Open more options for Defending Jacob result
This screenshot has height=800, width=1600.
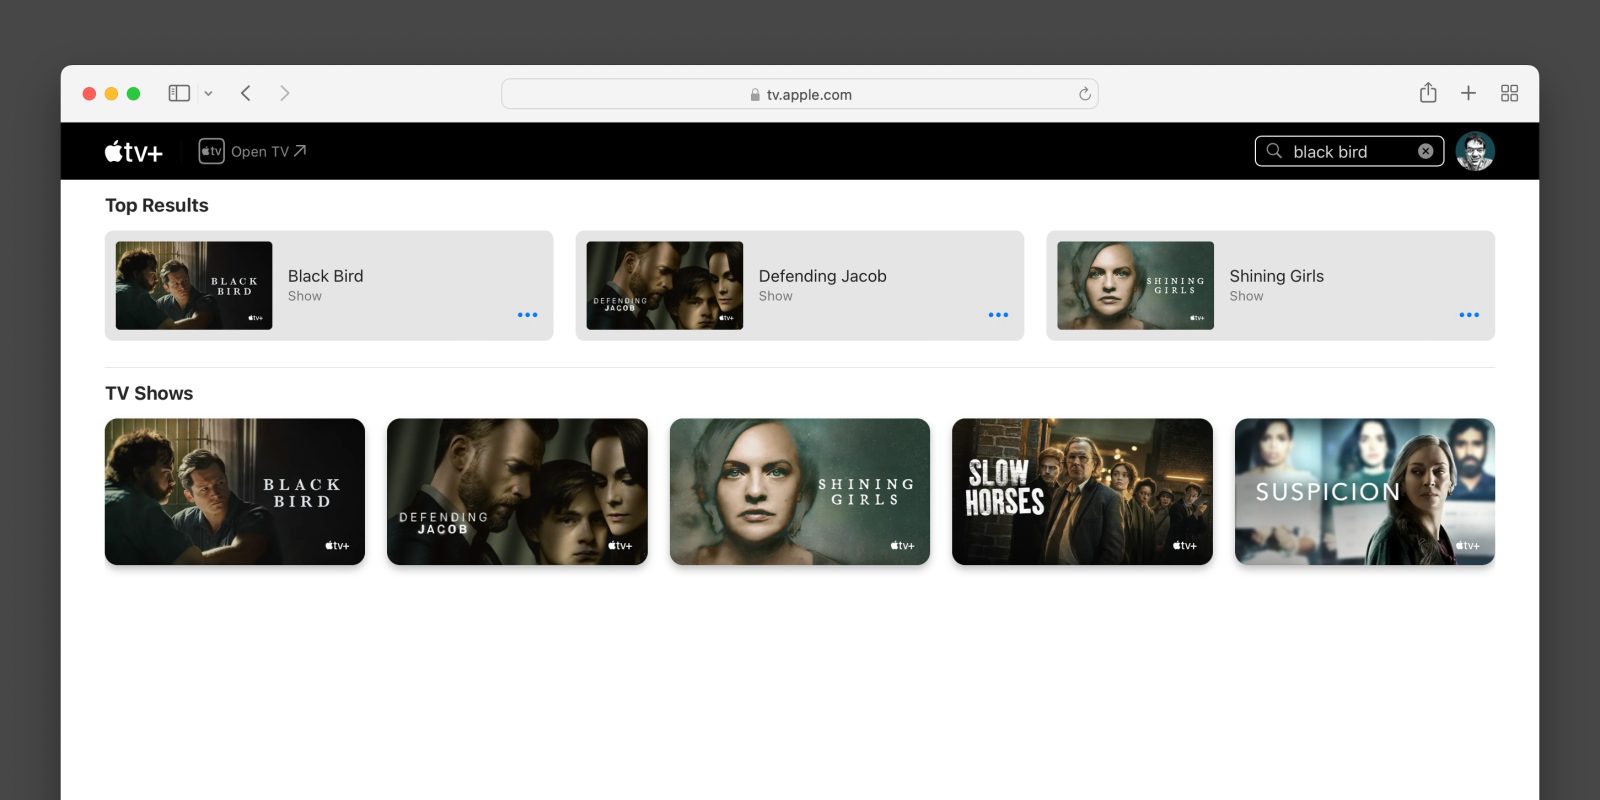pyautogui.click(x=998, y=315)
